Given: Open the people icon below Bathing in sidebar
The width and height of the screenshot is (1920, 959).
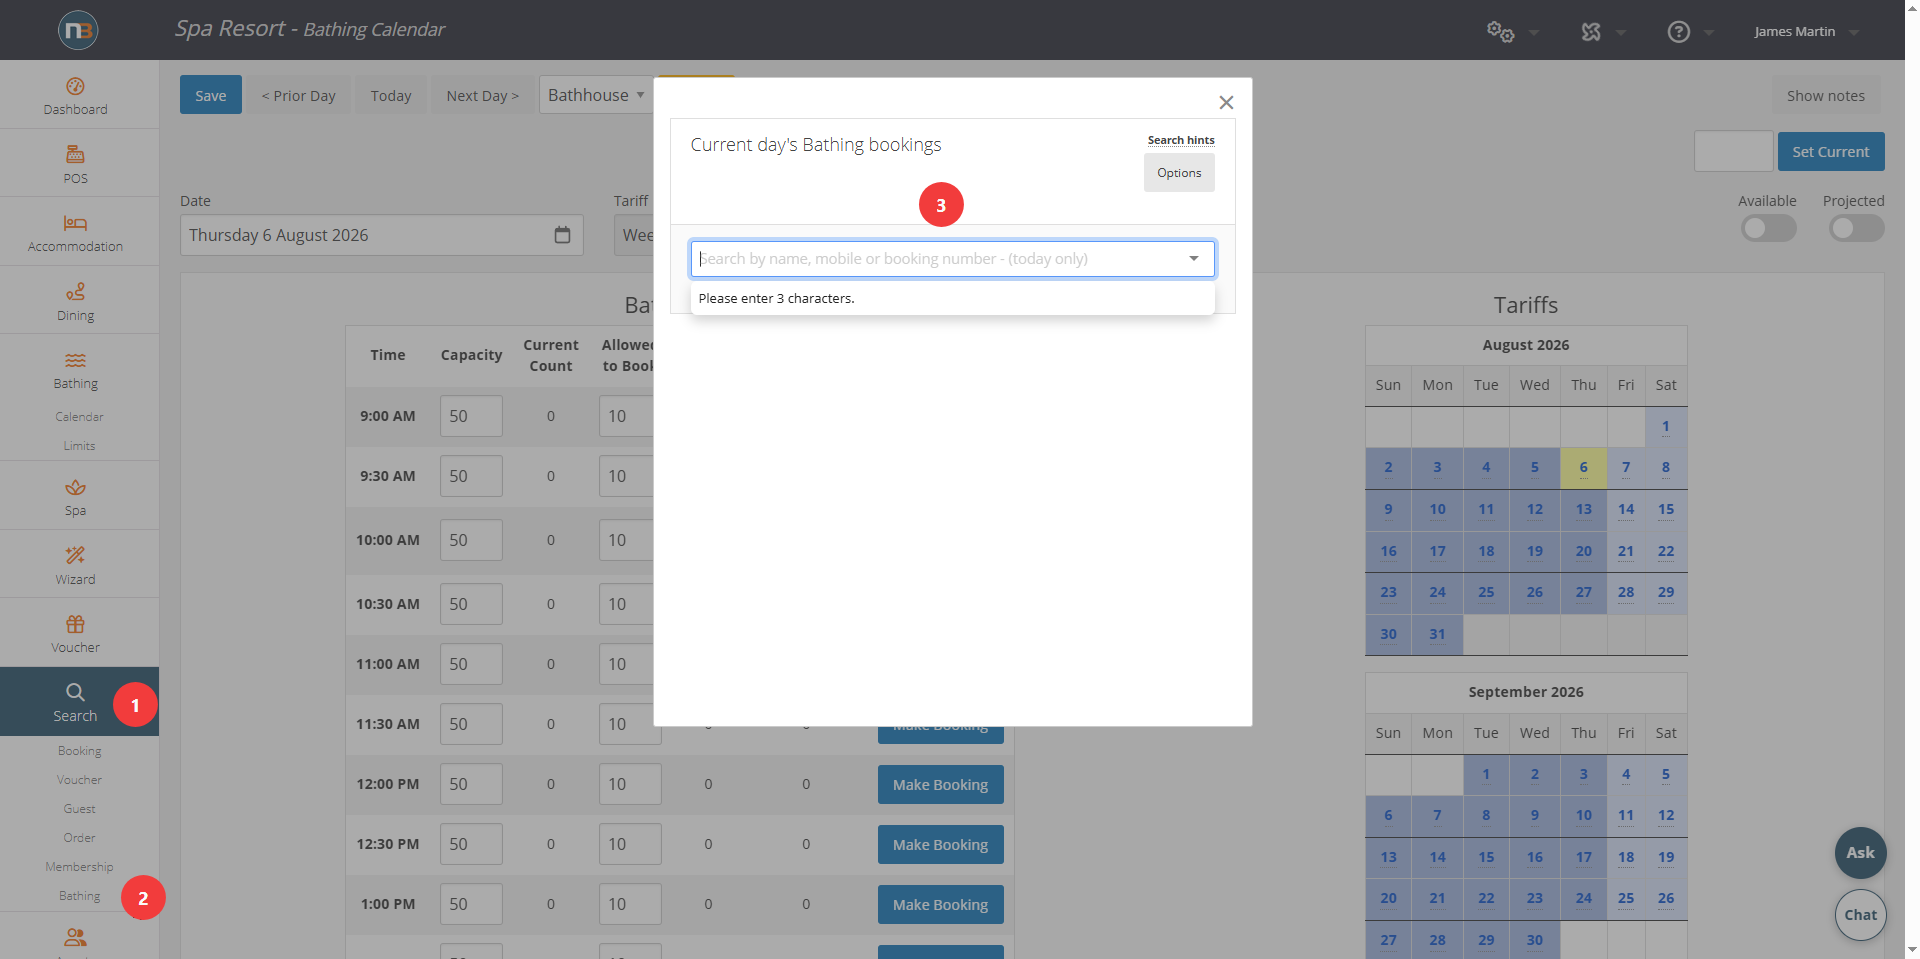Looking at the screenshot, I should pyautogui.click(x=75, y=938).
